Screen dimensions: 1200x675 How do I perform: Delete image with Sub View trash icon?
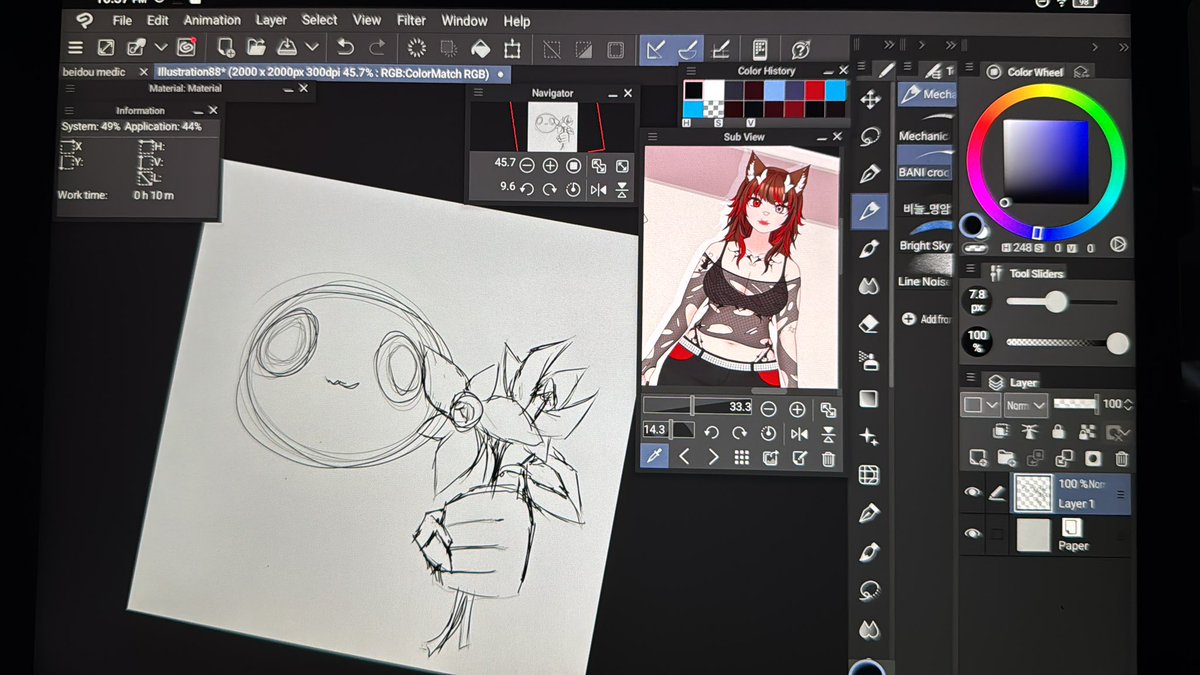828,458
